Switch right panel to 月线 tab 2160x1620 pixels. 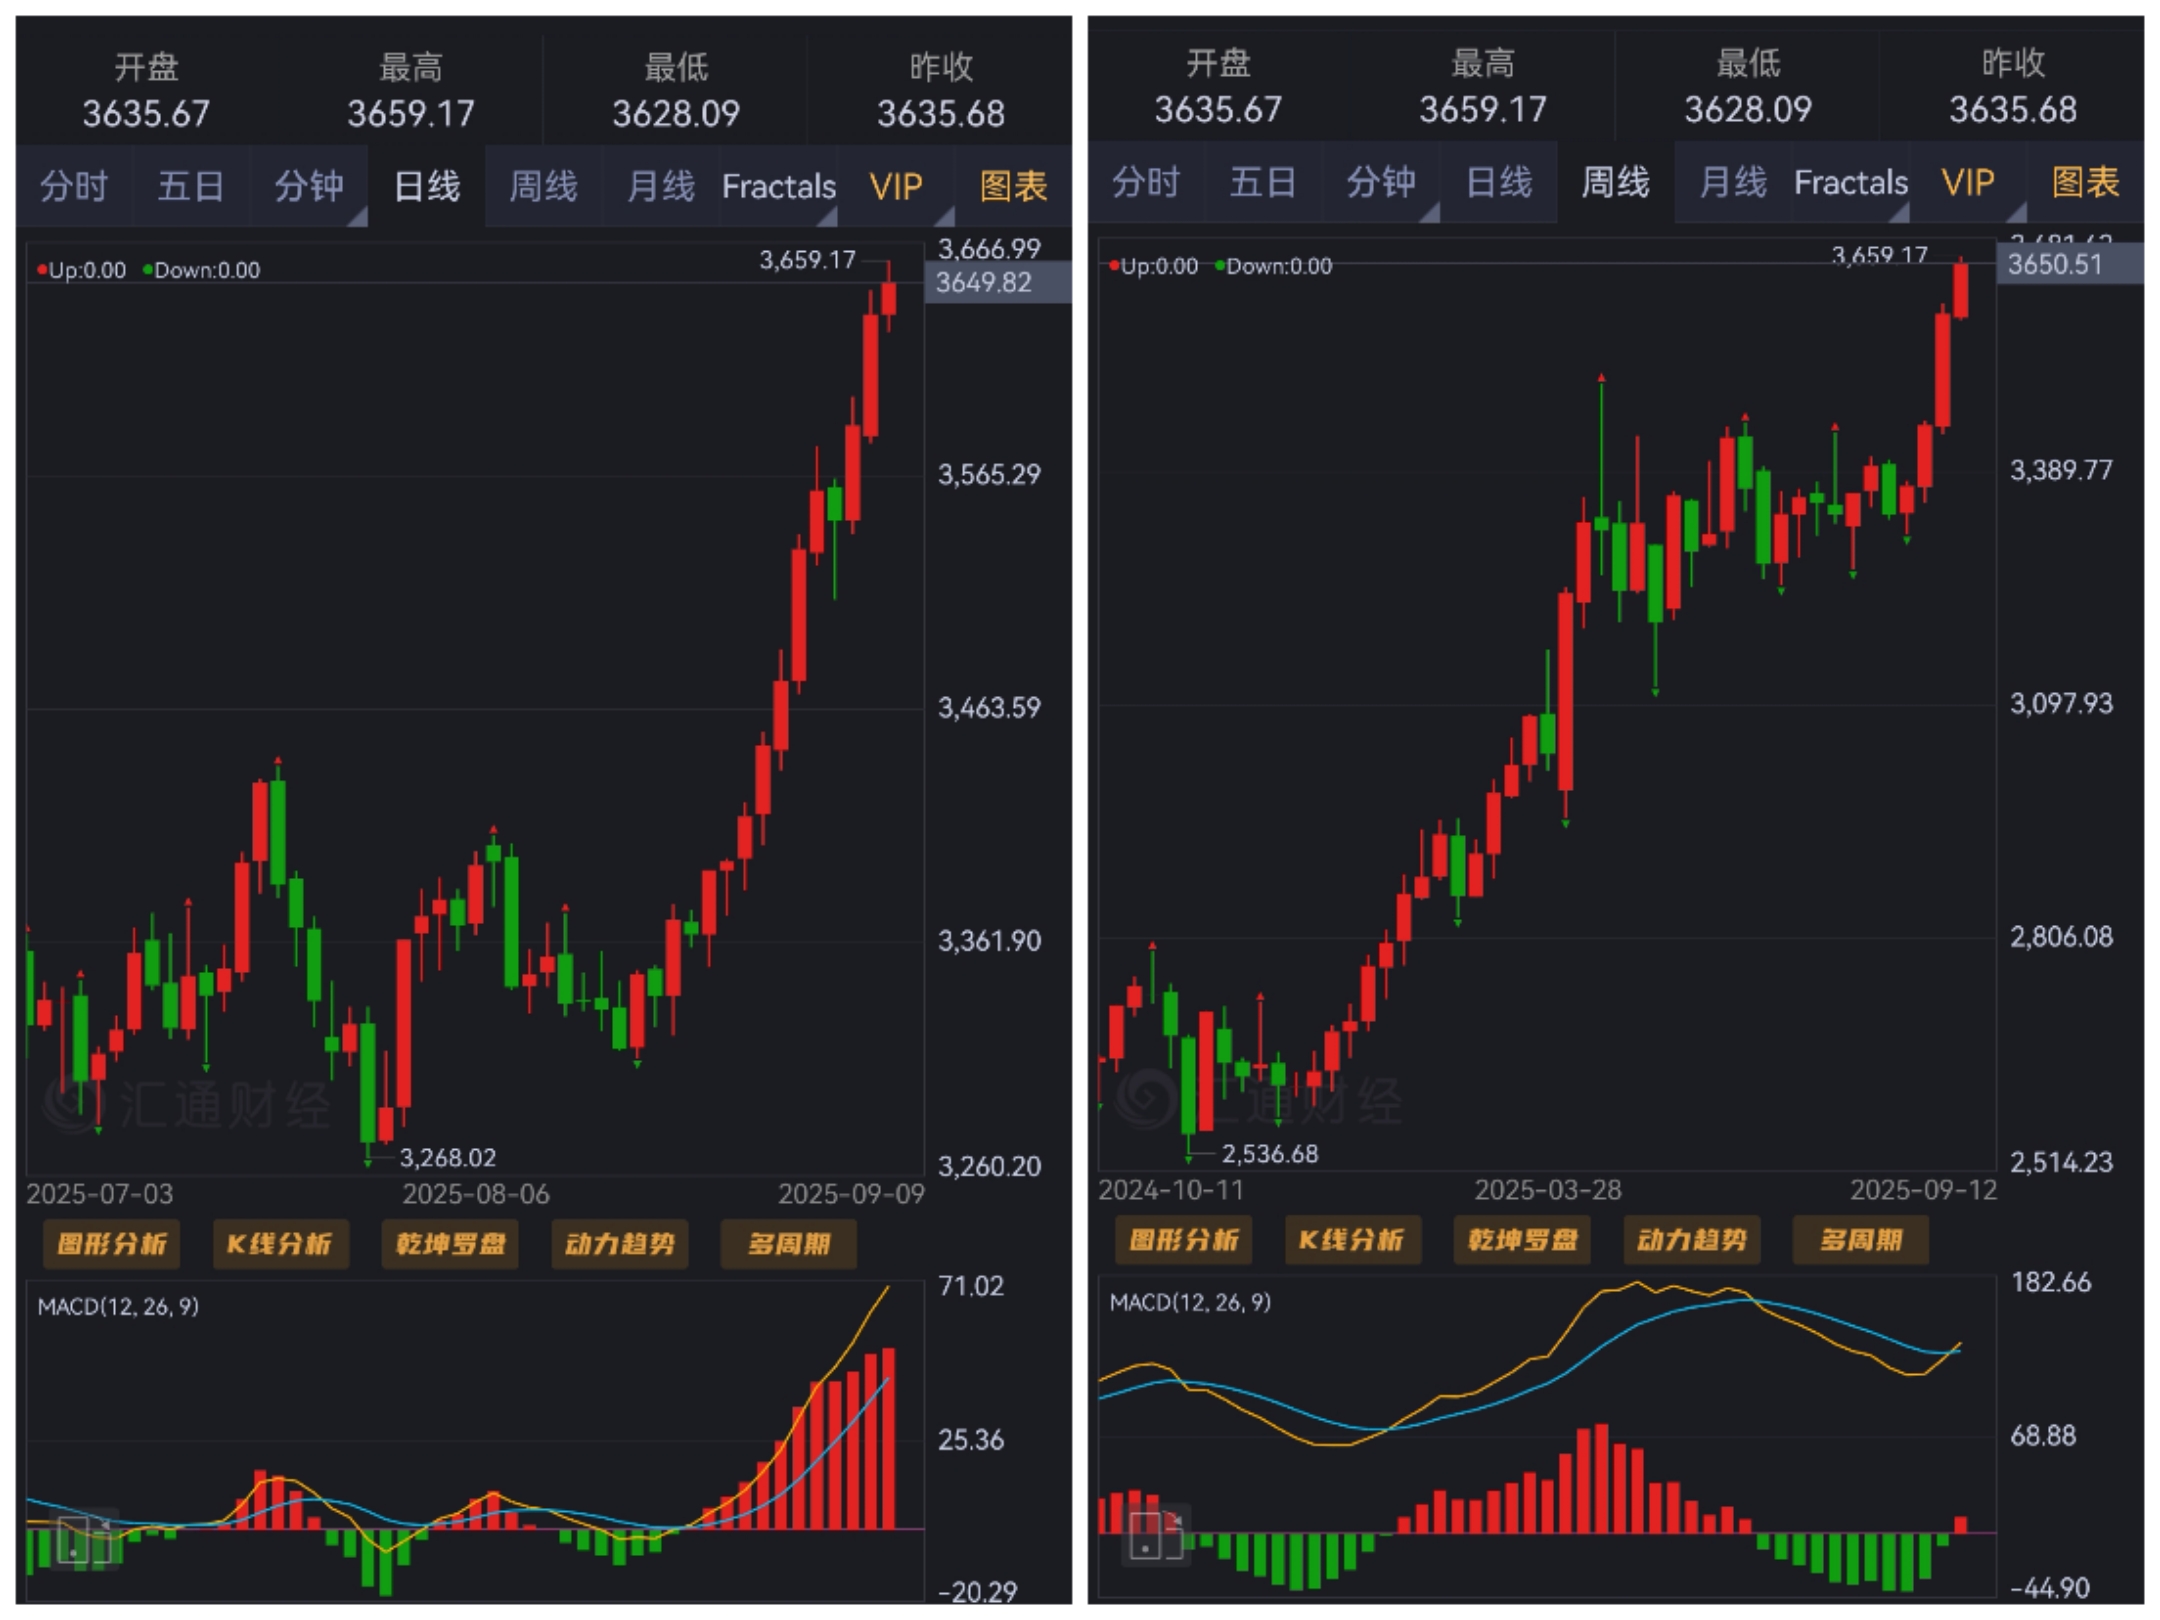1732,183
